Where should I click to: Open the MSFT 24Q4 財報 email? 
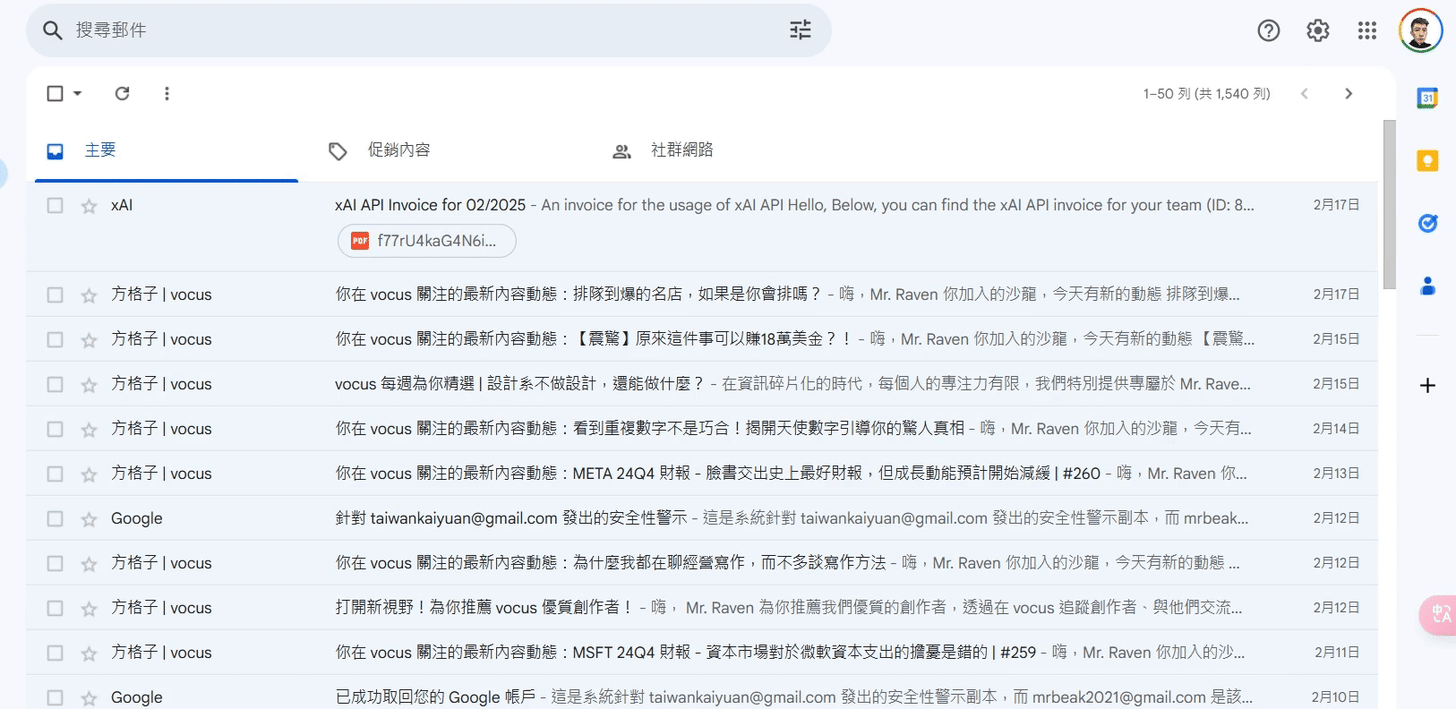[702, 653]
